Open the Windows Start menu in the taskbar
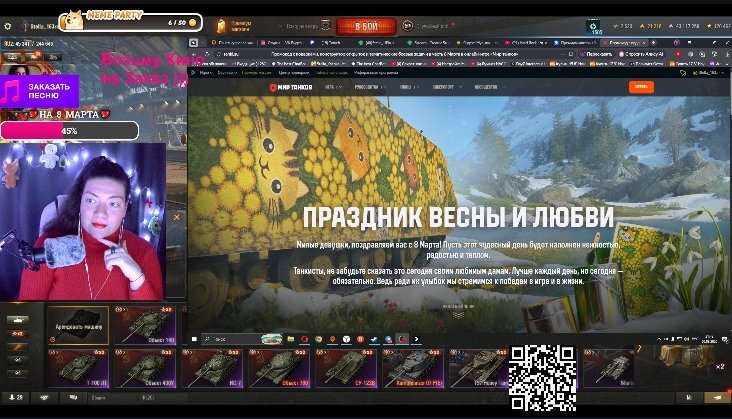Screen dimensions: 732x419 195,339
